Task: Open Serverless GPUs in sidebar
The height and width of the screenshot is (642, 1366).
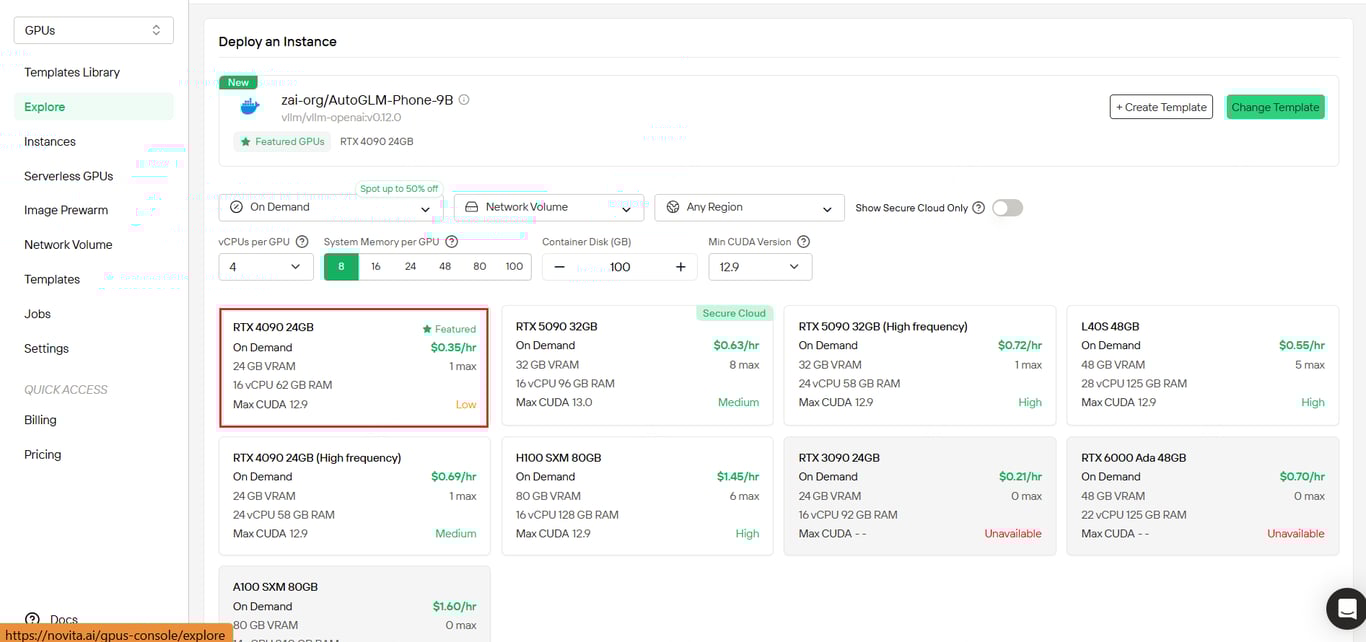Action: click(x=68, y=176)
